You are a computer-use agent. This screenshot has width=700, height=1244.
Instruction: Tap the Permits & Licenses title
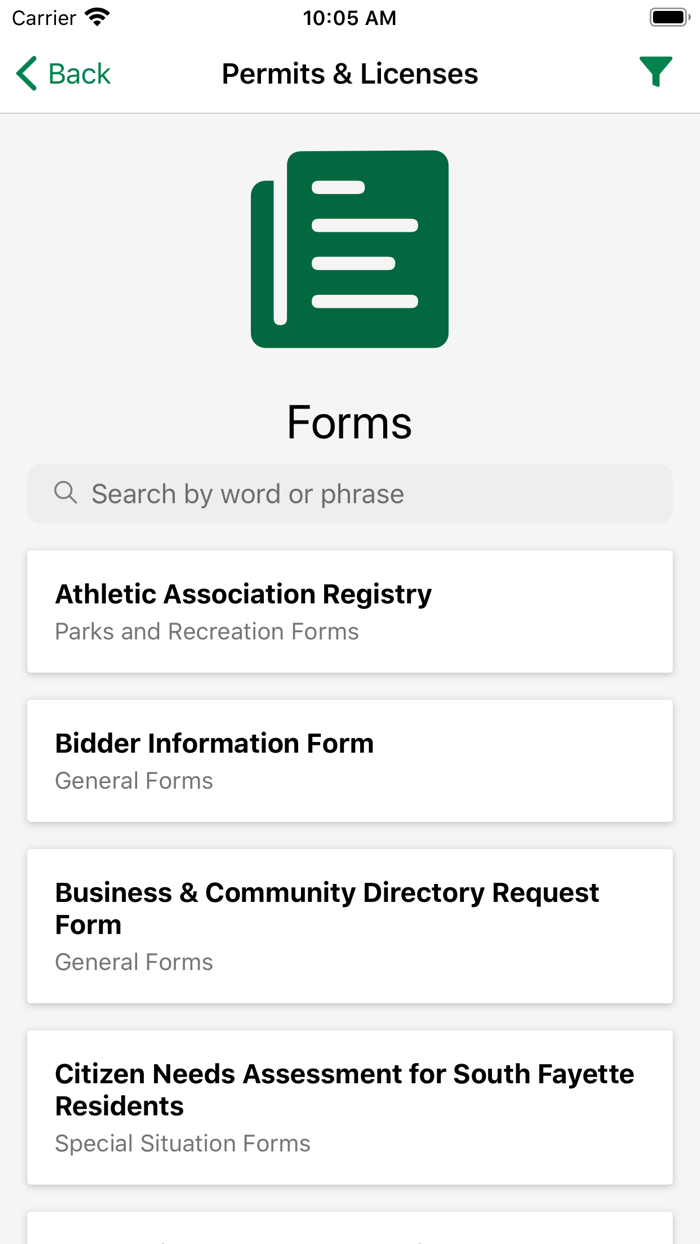pos(349,73)
